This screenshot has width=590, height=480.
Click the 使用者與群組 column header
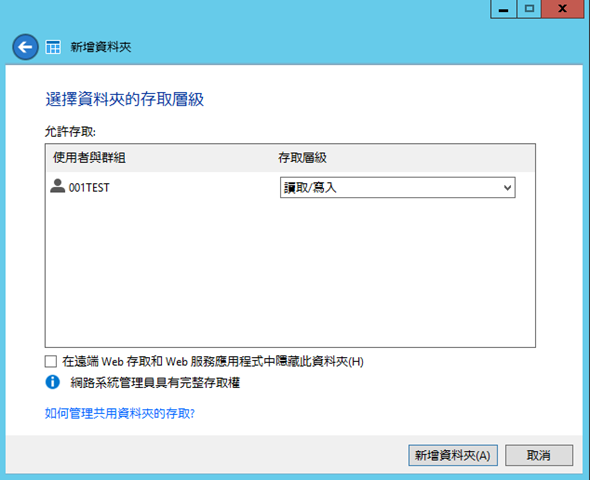pos(89,158)
